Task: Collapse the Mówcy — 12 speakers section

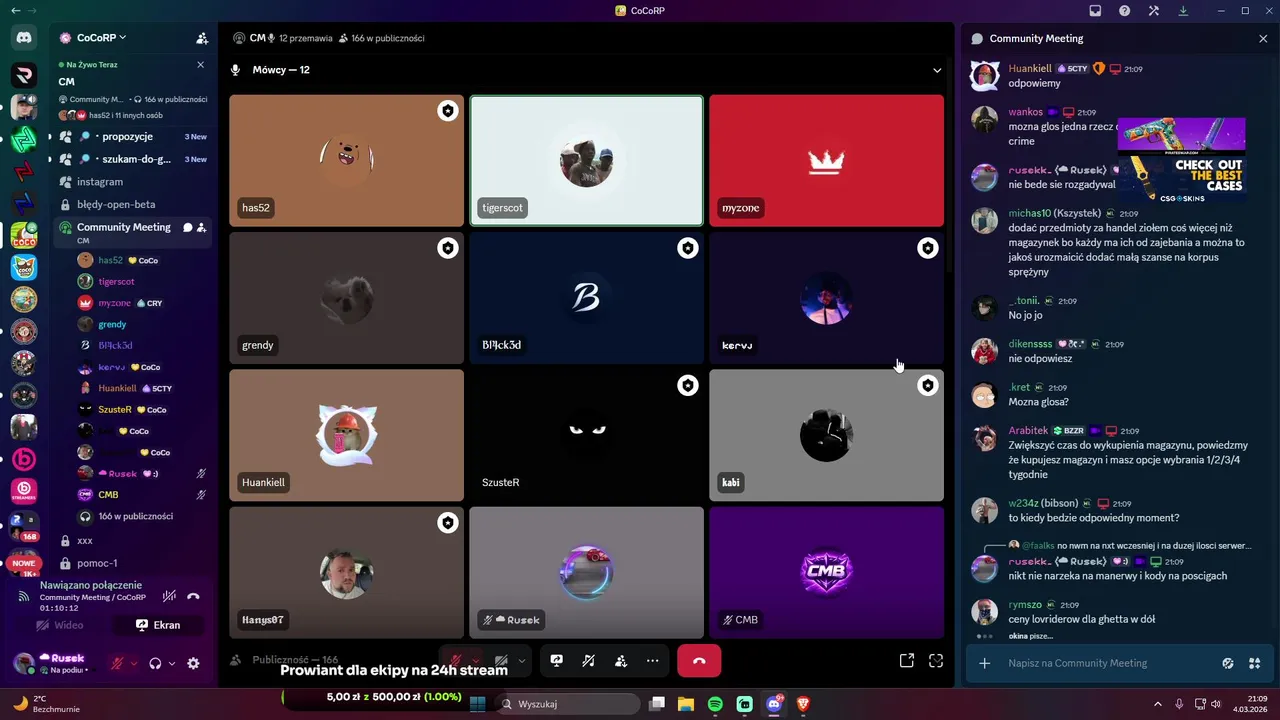Action: pyautogui.click(x=937, y=70)
